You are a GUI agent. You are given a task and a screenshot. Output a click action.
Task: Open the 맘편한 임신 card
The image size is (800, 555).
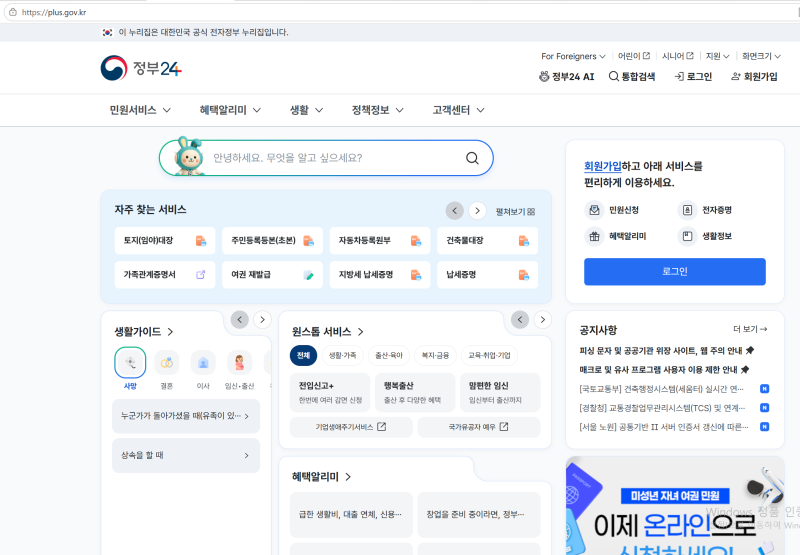500,392
